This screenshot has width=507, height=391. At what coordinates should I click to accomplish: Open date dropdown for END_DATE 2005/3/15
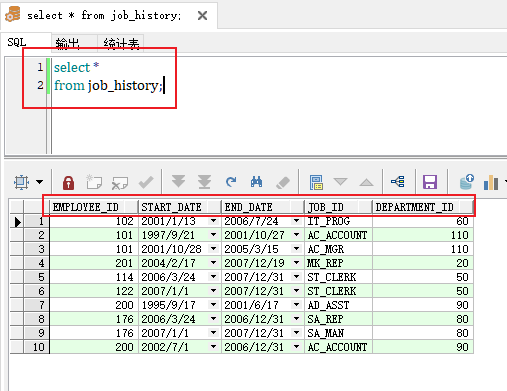[x=296, y=249]
